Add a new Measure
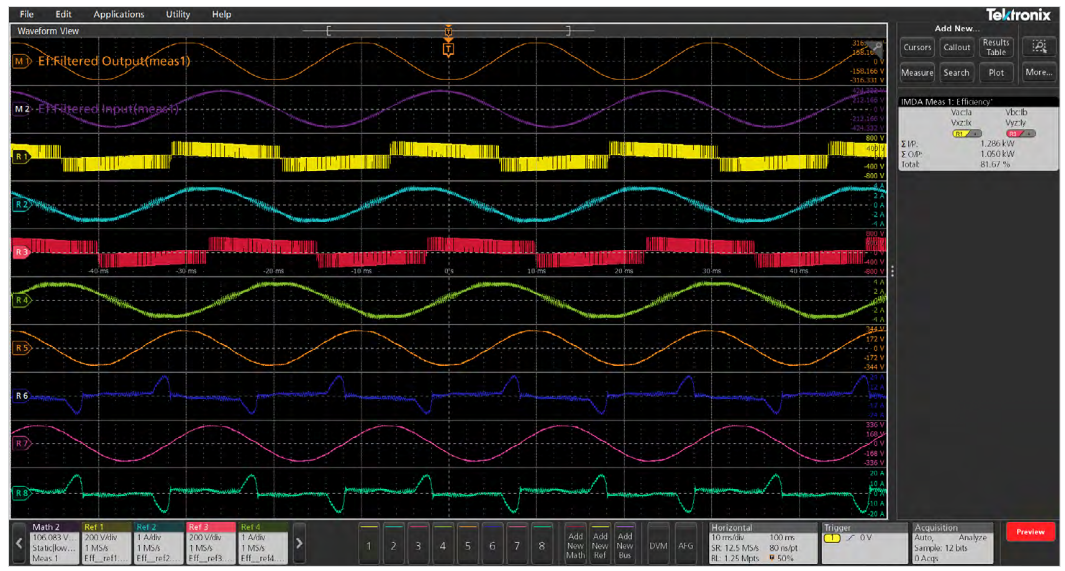This screenshot has height=571, width=1065. (x=916, y=72)
